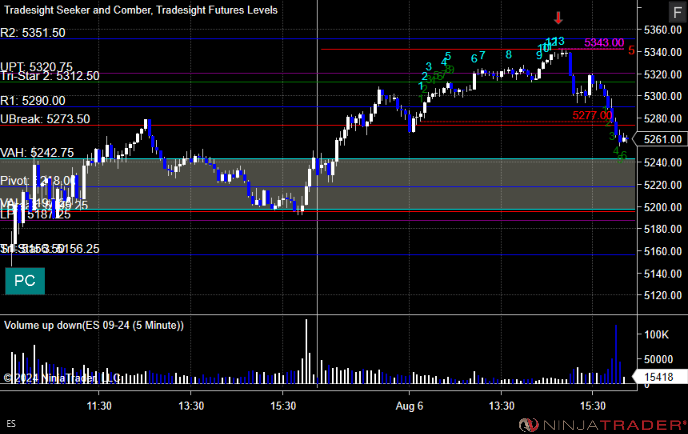Click the 11:30 time axis label
Viewport: 688px width, 434px height.
[99, 406]
